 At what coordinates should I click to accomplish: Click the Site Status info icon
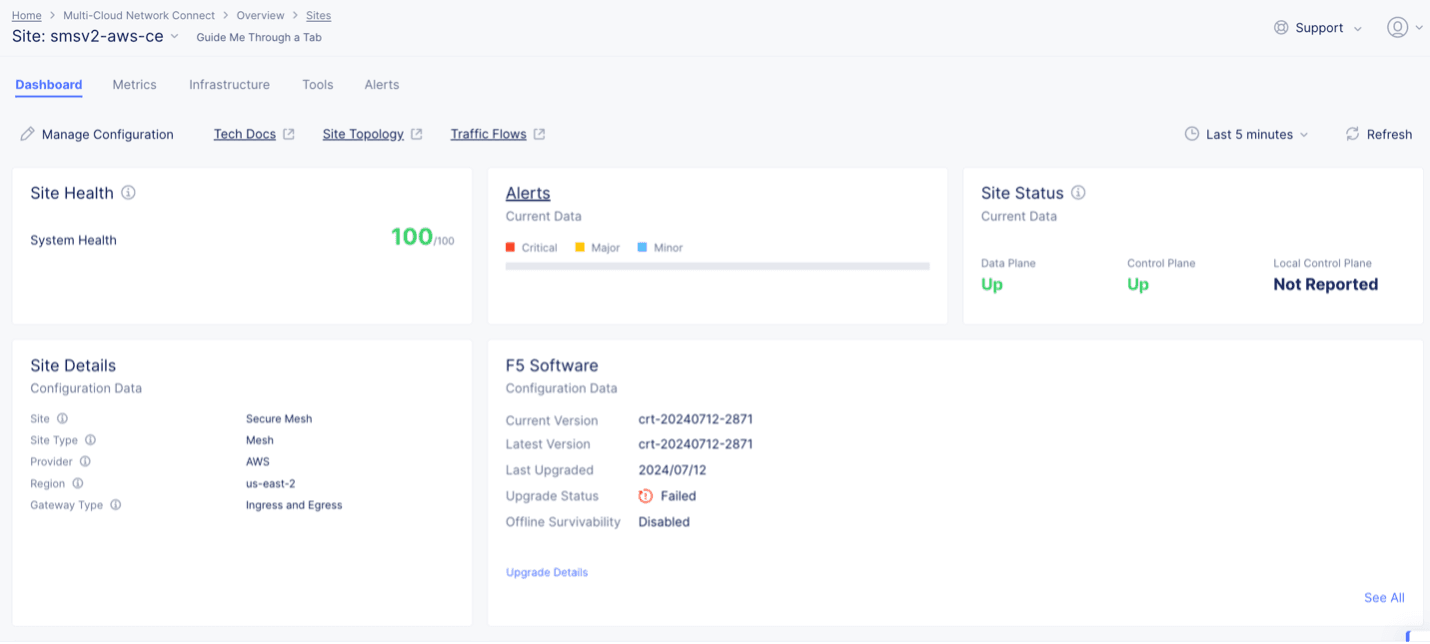[x=1078, y=193]
